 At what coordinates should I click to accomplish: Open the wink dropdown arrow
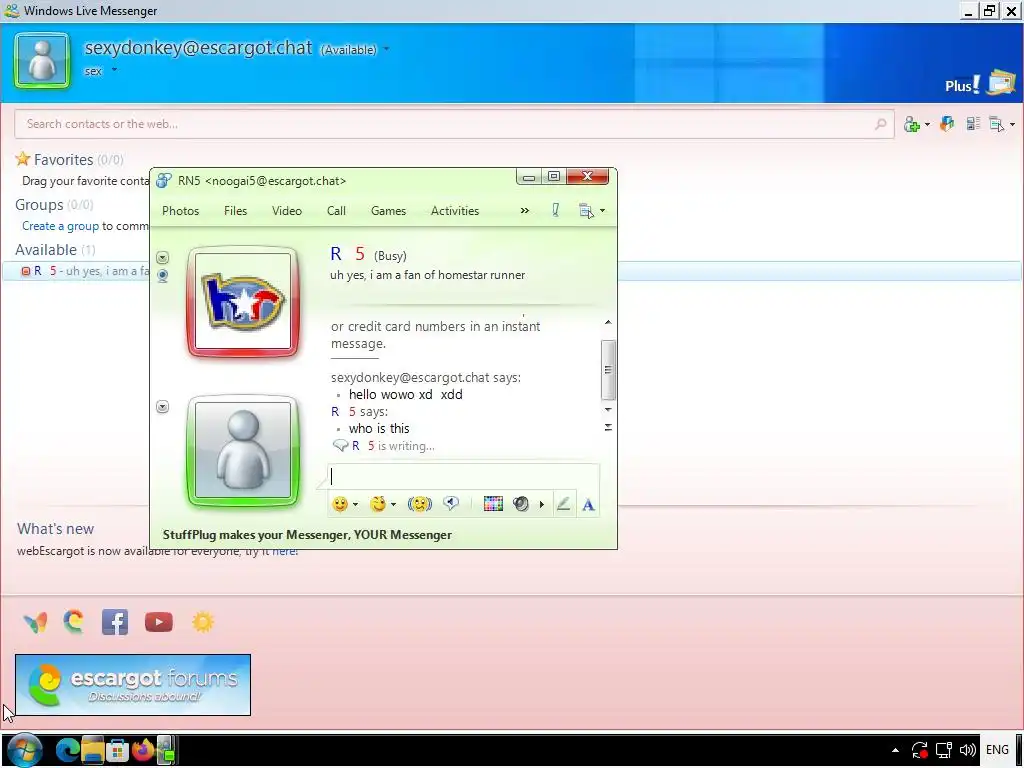[393, 504]
